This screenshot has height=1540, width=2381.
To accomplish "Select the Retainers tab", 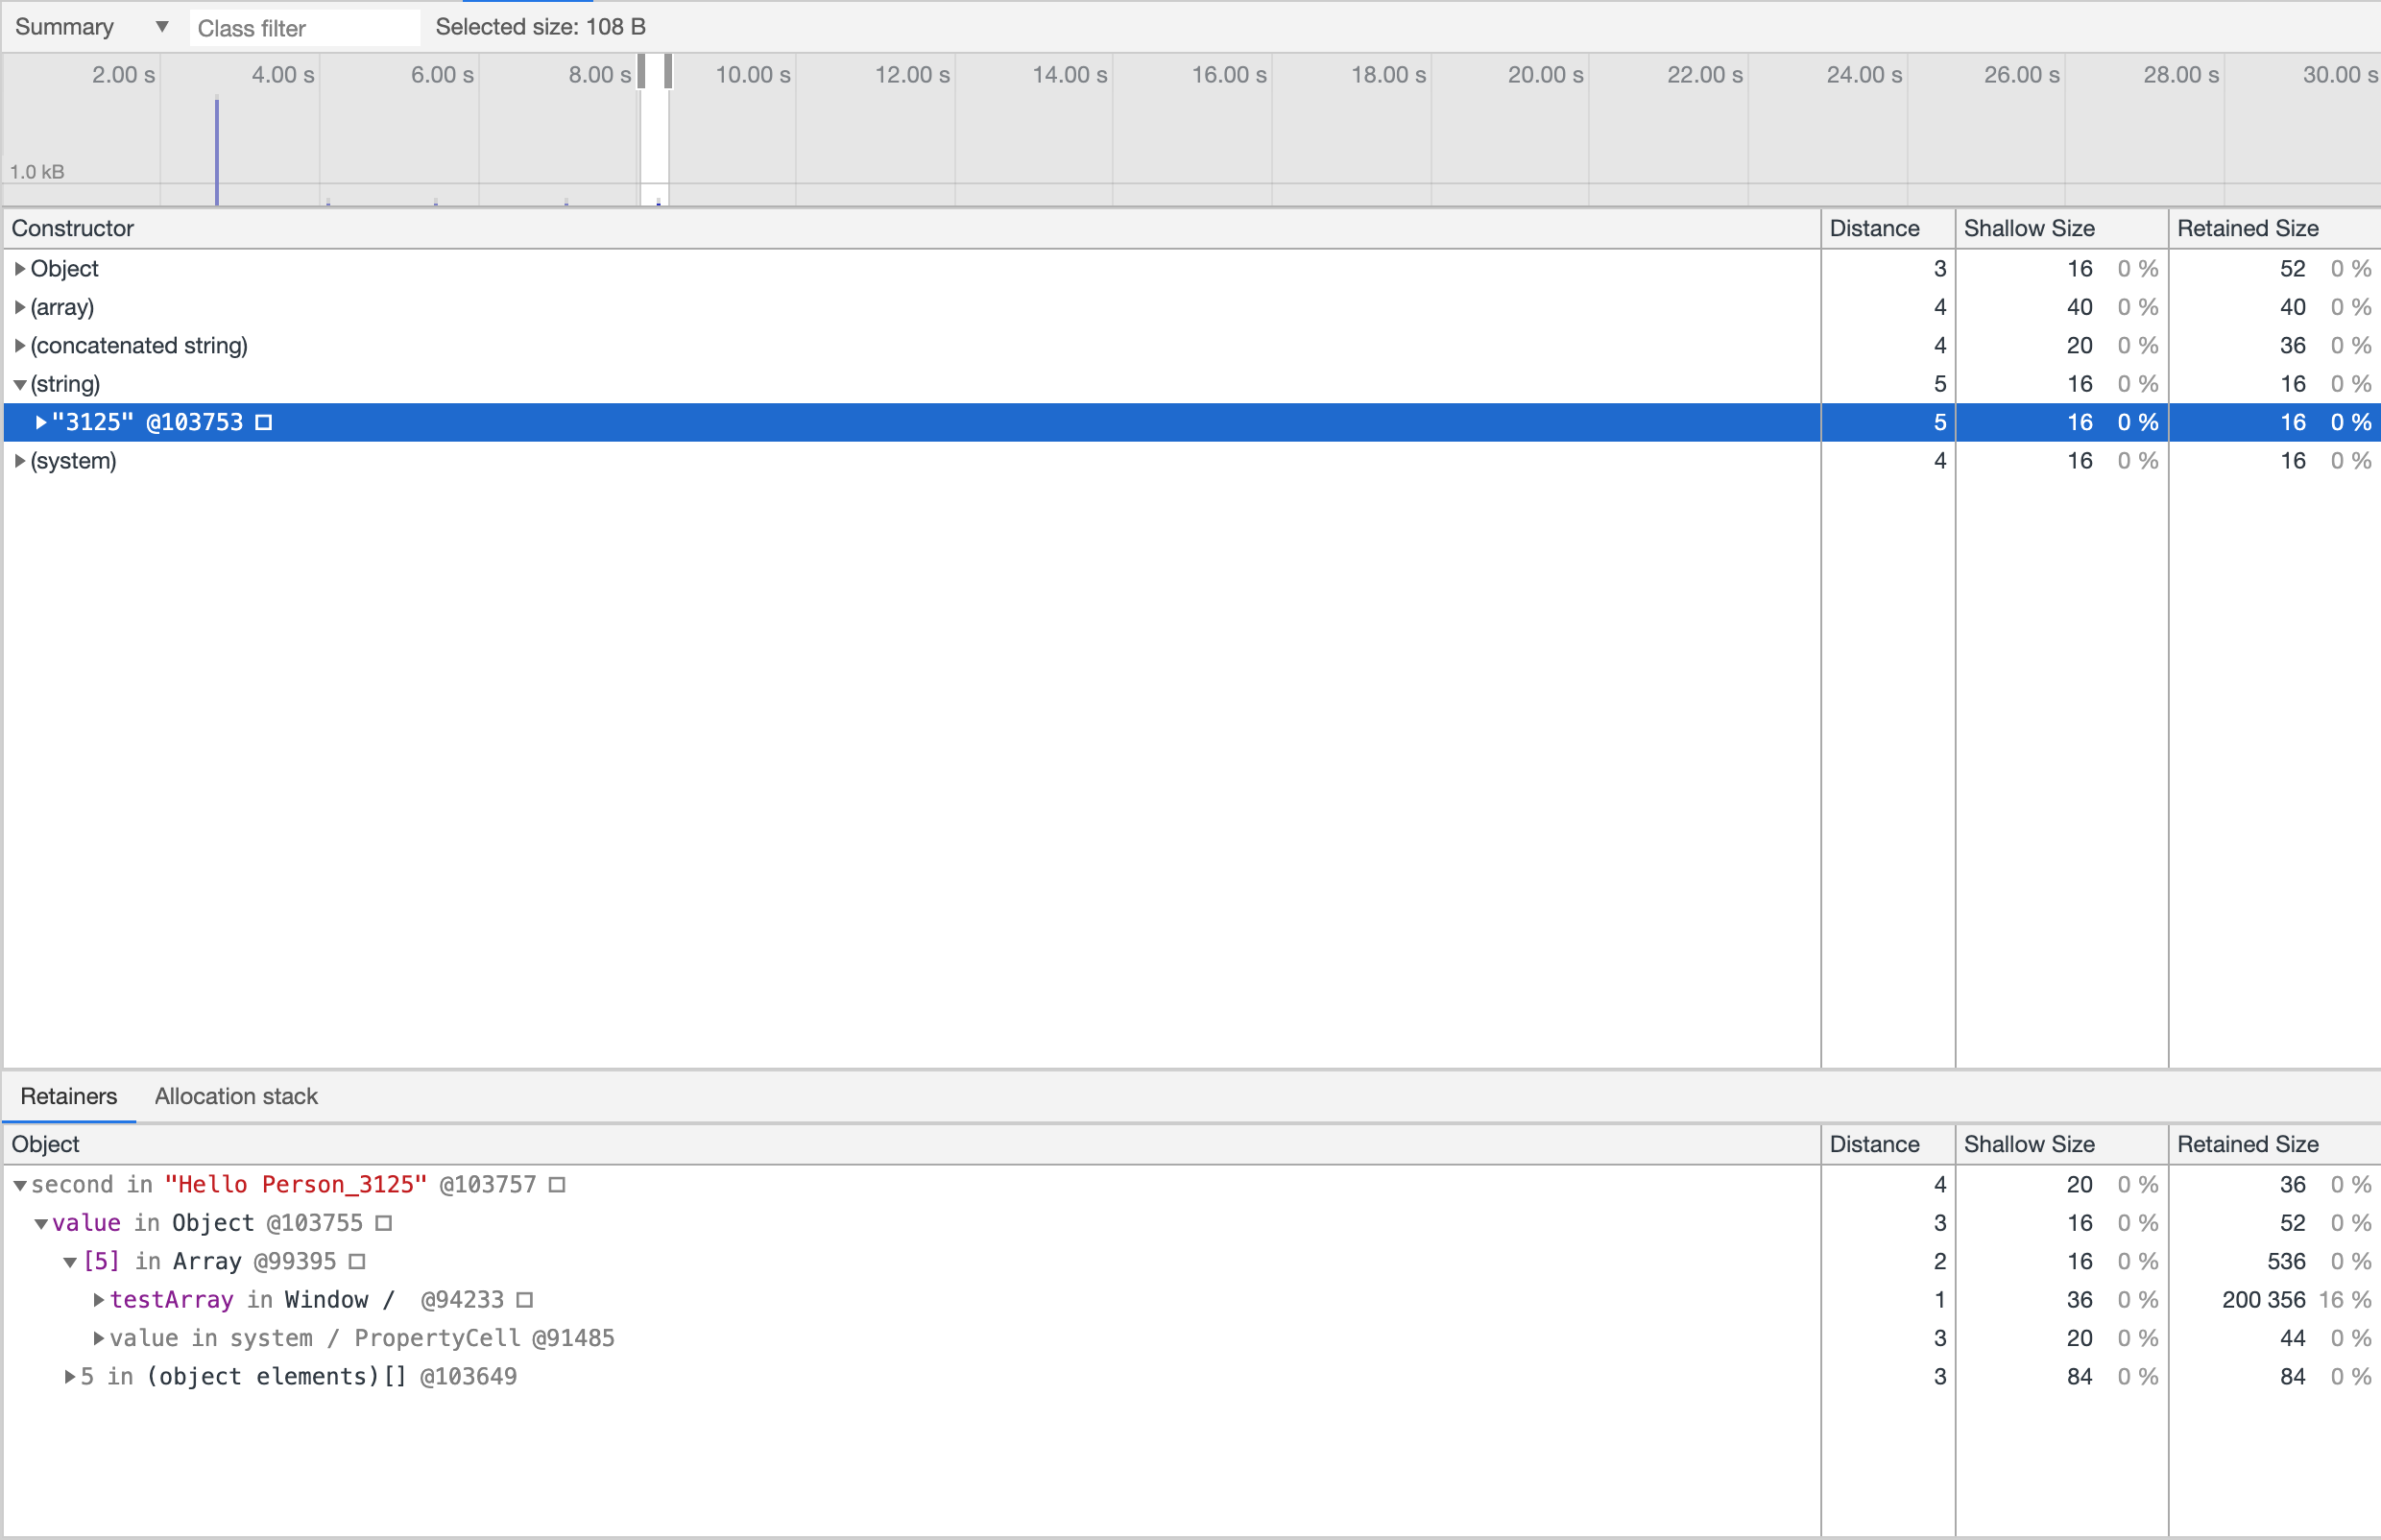I will [68, 1096].
